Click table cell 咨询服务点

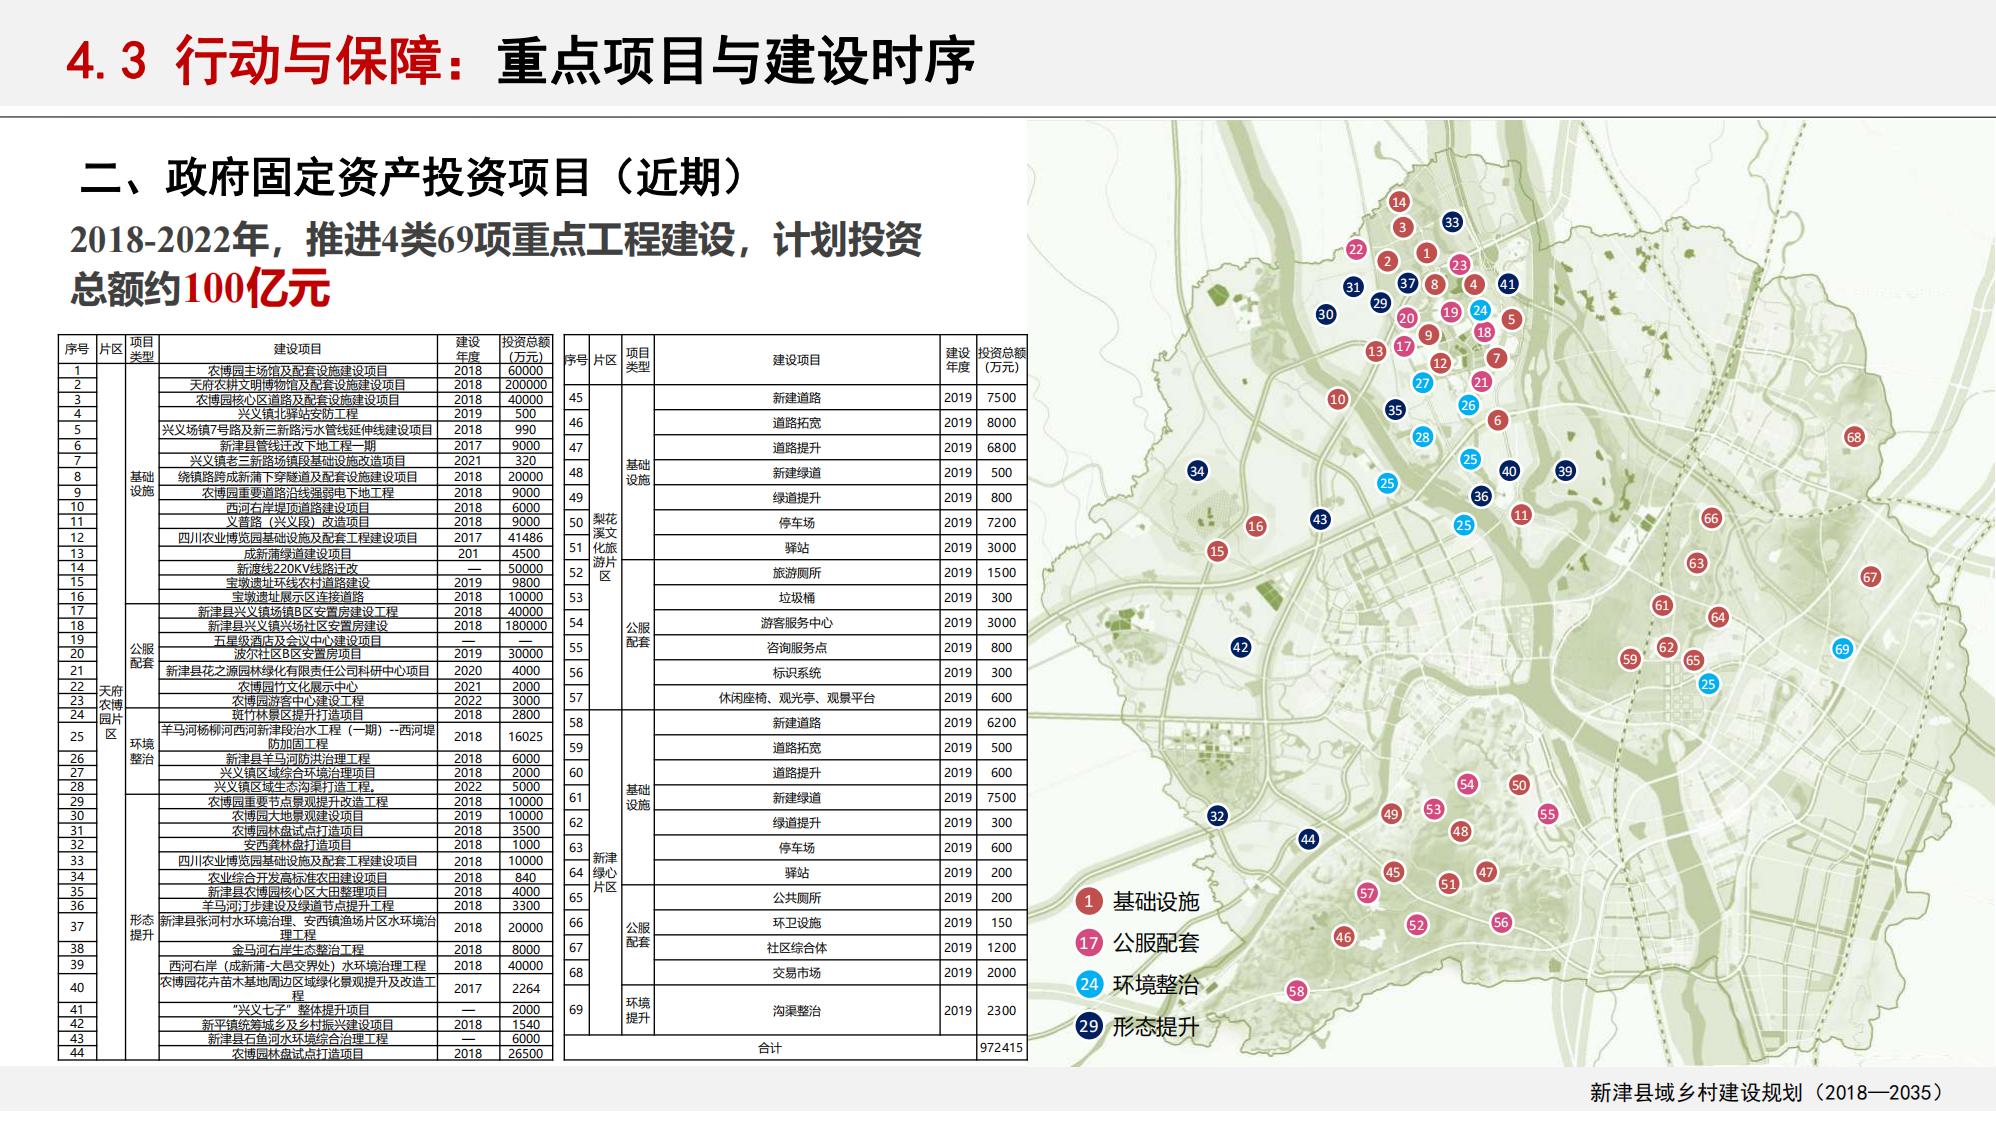796,647
